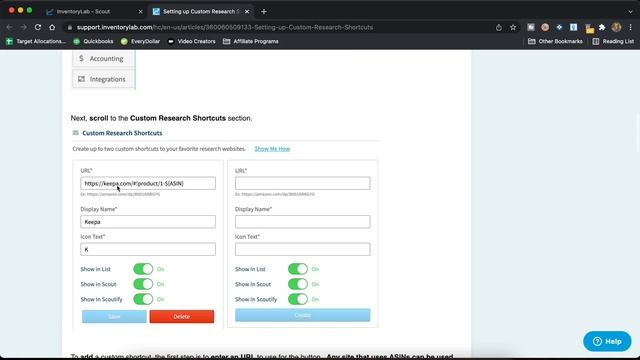Click the tab search chevron at window top
Viewport: 640px width, 360px height.
(631, 11)
